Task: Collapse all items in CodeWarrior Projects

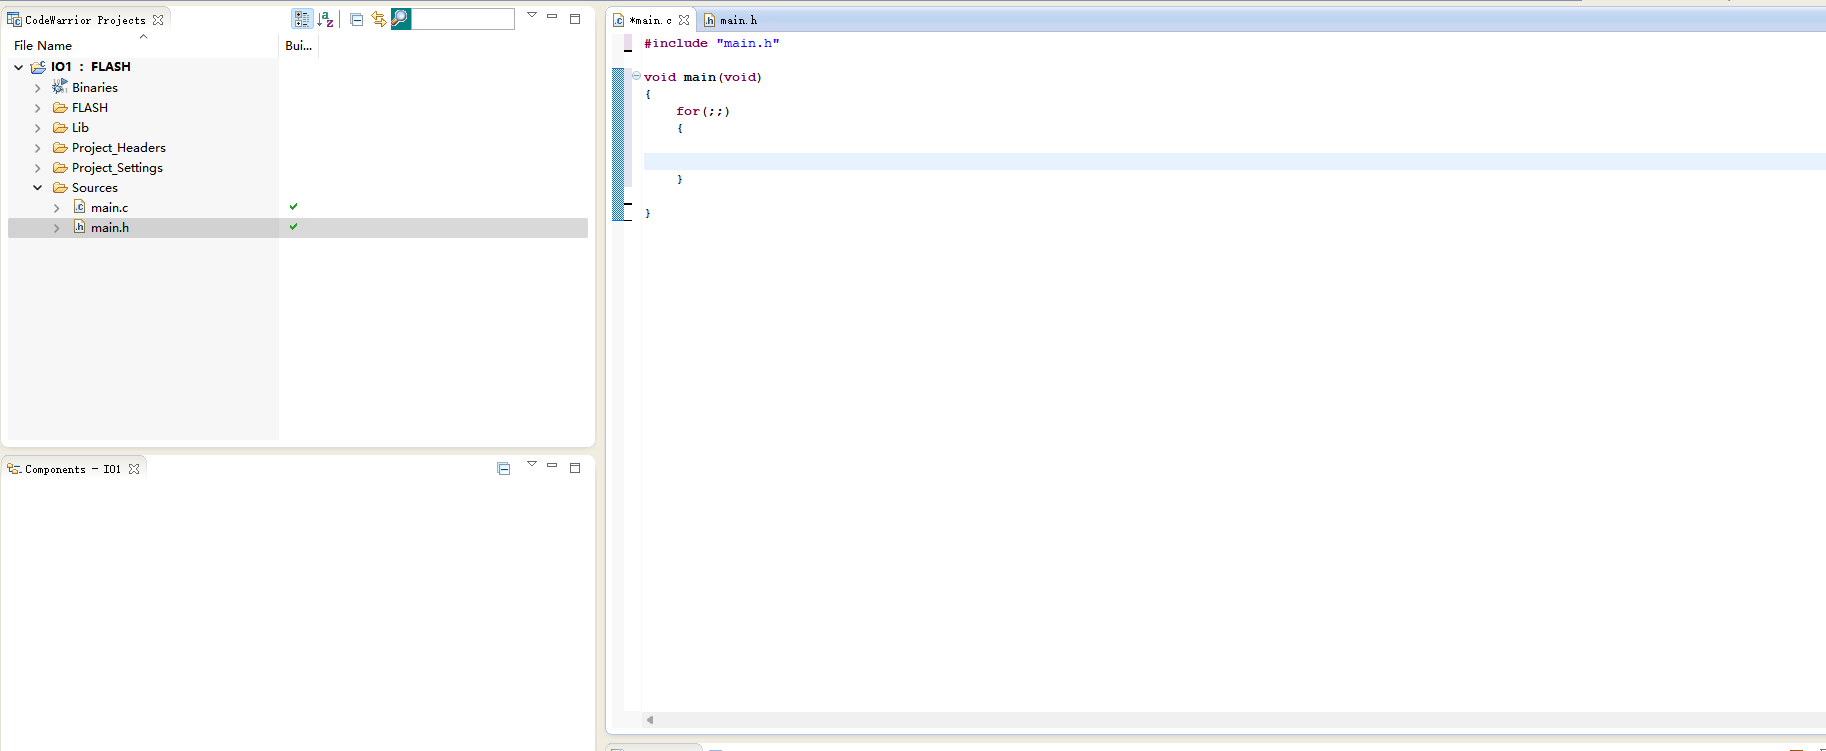Action: coord(356,19)
